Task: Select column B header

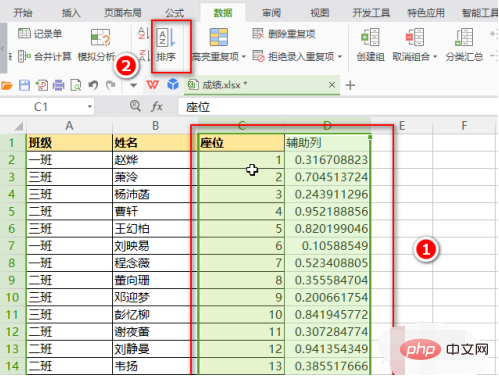Action: 155,126
